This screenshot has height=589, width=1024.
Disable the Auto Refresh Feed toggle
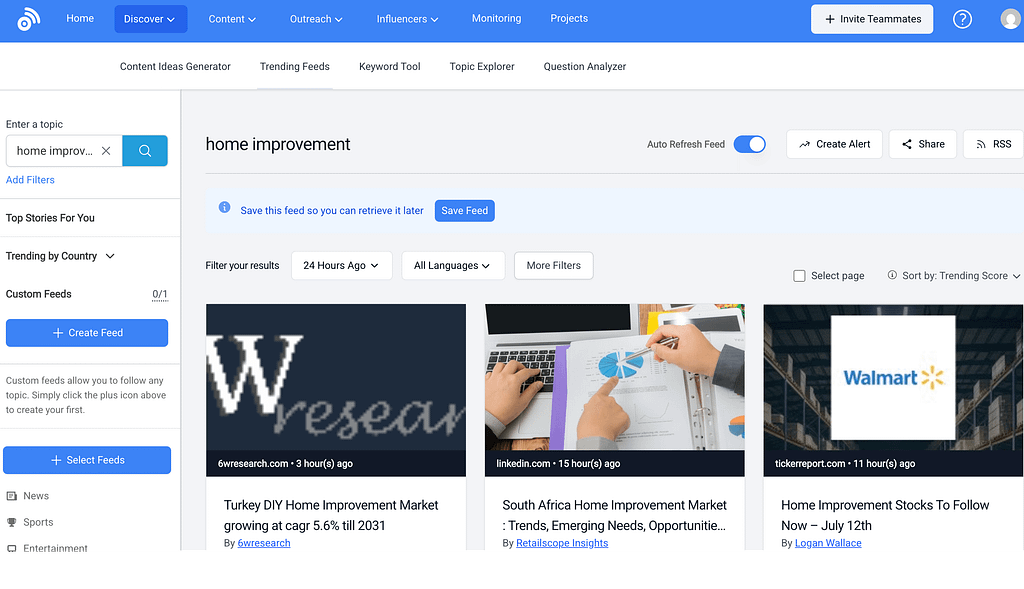pyautogui.click(x=749, y=144)
